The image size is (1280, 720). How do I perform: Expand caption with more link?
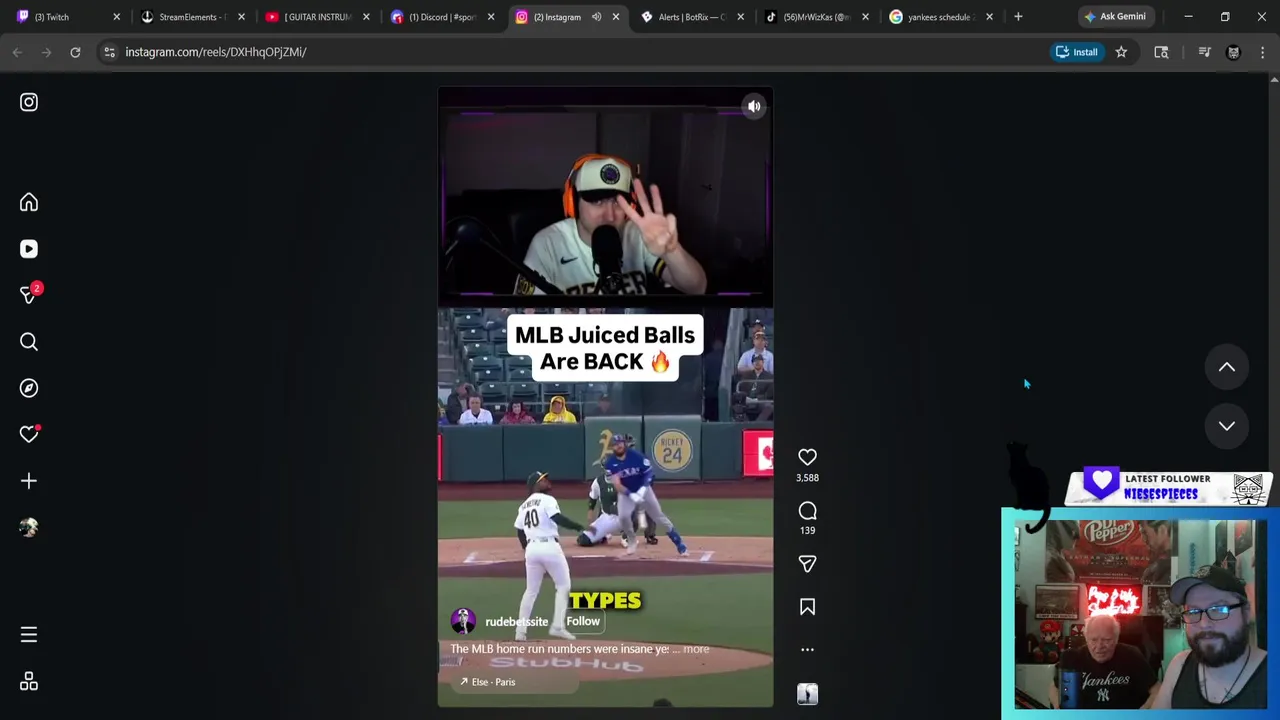696,649
